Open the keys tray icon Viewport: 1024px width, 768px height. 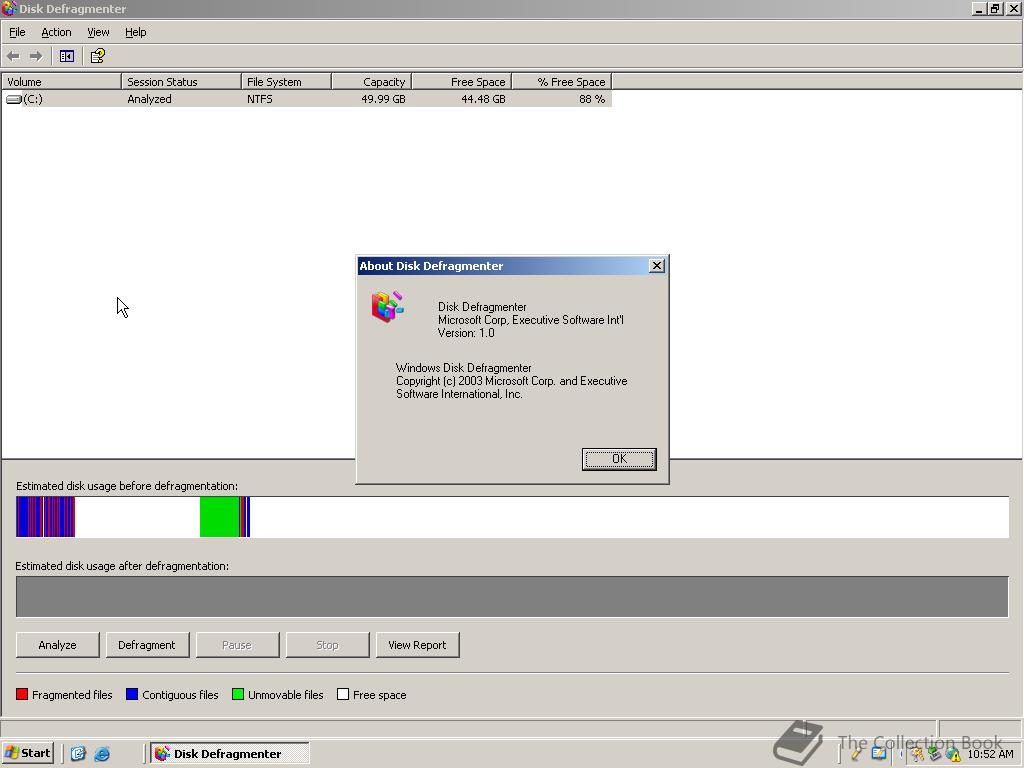(918, 755)
